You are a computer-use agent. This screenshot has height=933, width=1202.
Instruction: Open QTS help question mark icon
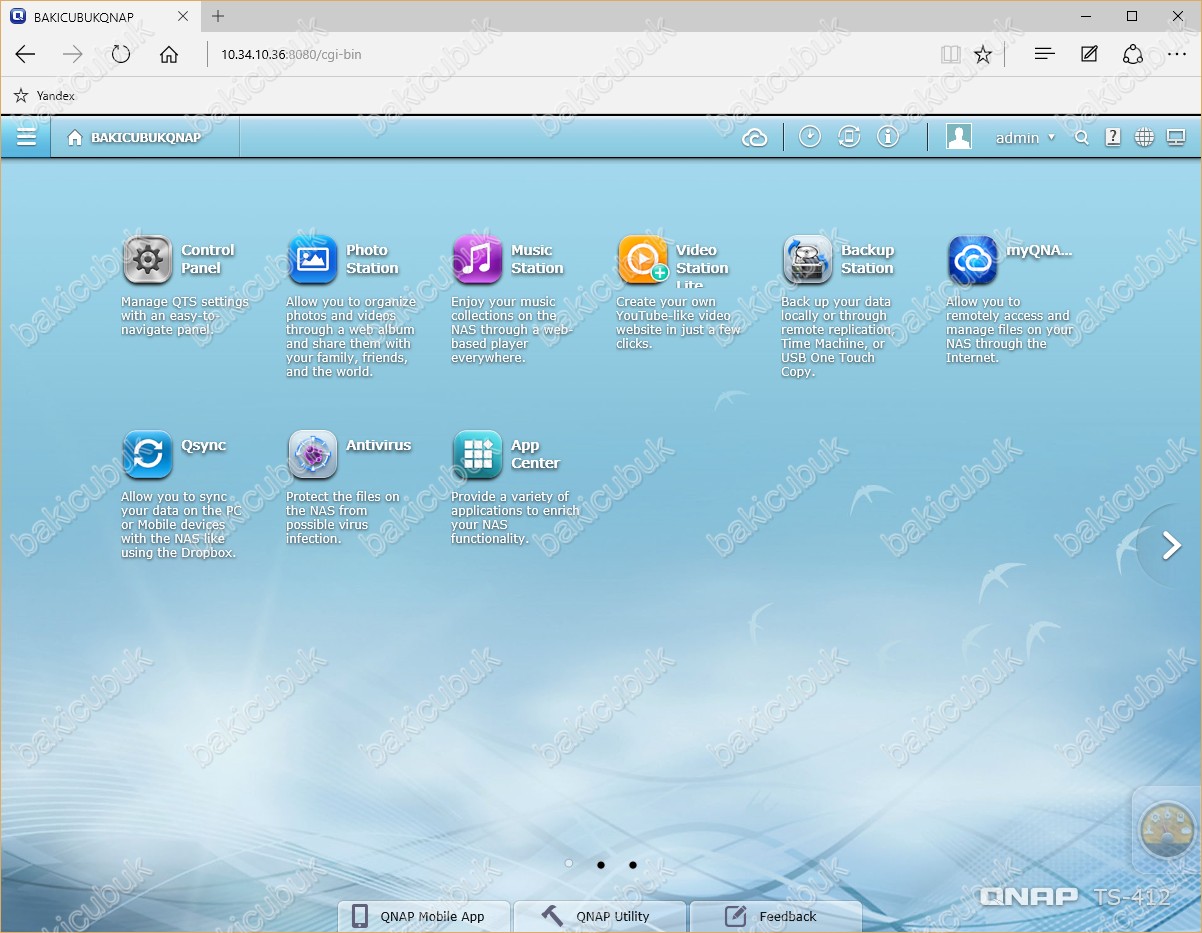coord(1113,138)
